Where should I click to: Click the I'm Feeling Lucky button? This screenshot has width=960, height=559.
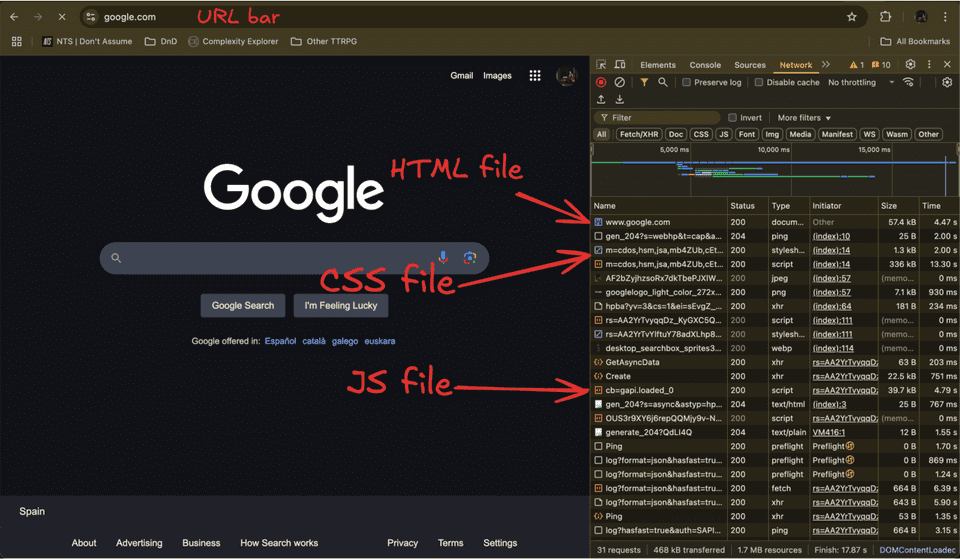tap(341, 306)
